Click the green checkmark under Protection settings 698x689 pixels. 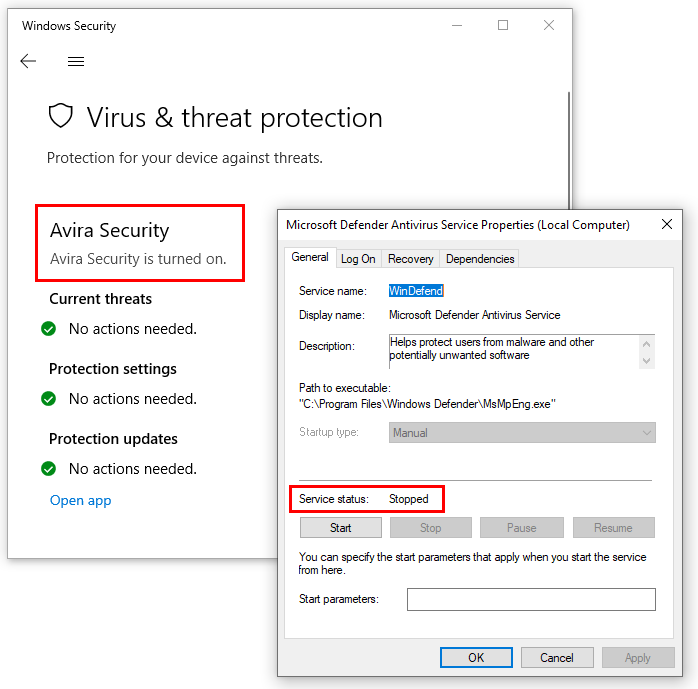tap(49, 399)
